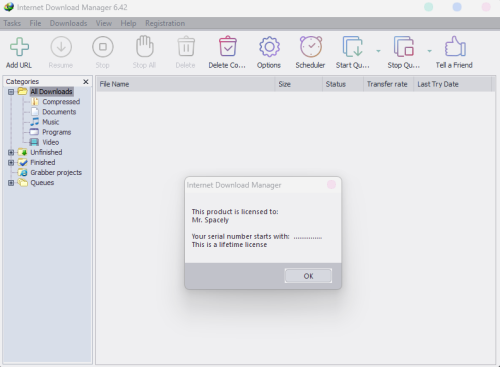Click the Documents category icon
The height and width of the screenshot is (367, 500).
[35, 111]
